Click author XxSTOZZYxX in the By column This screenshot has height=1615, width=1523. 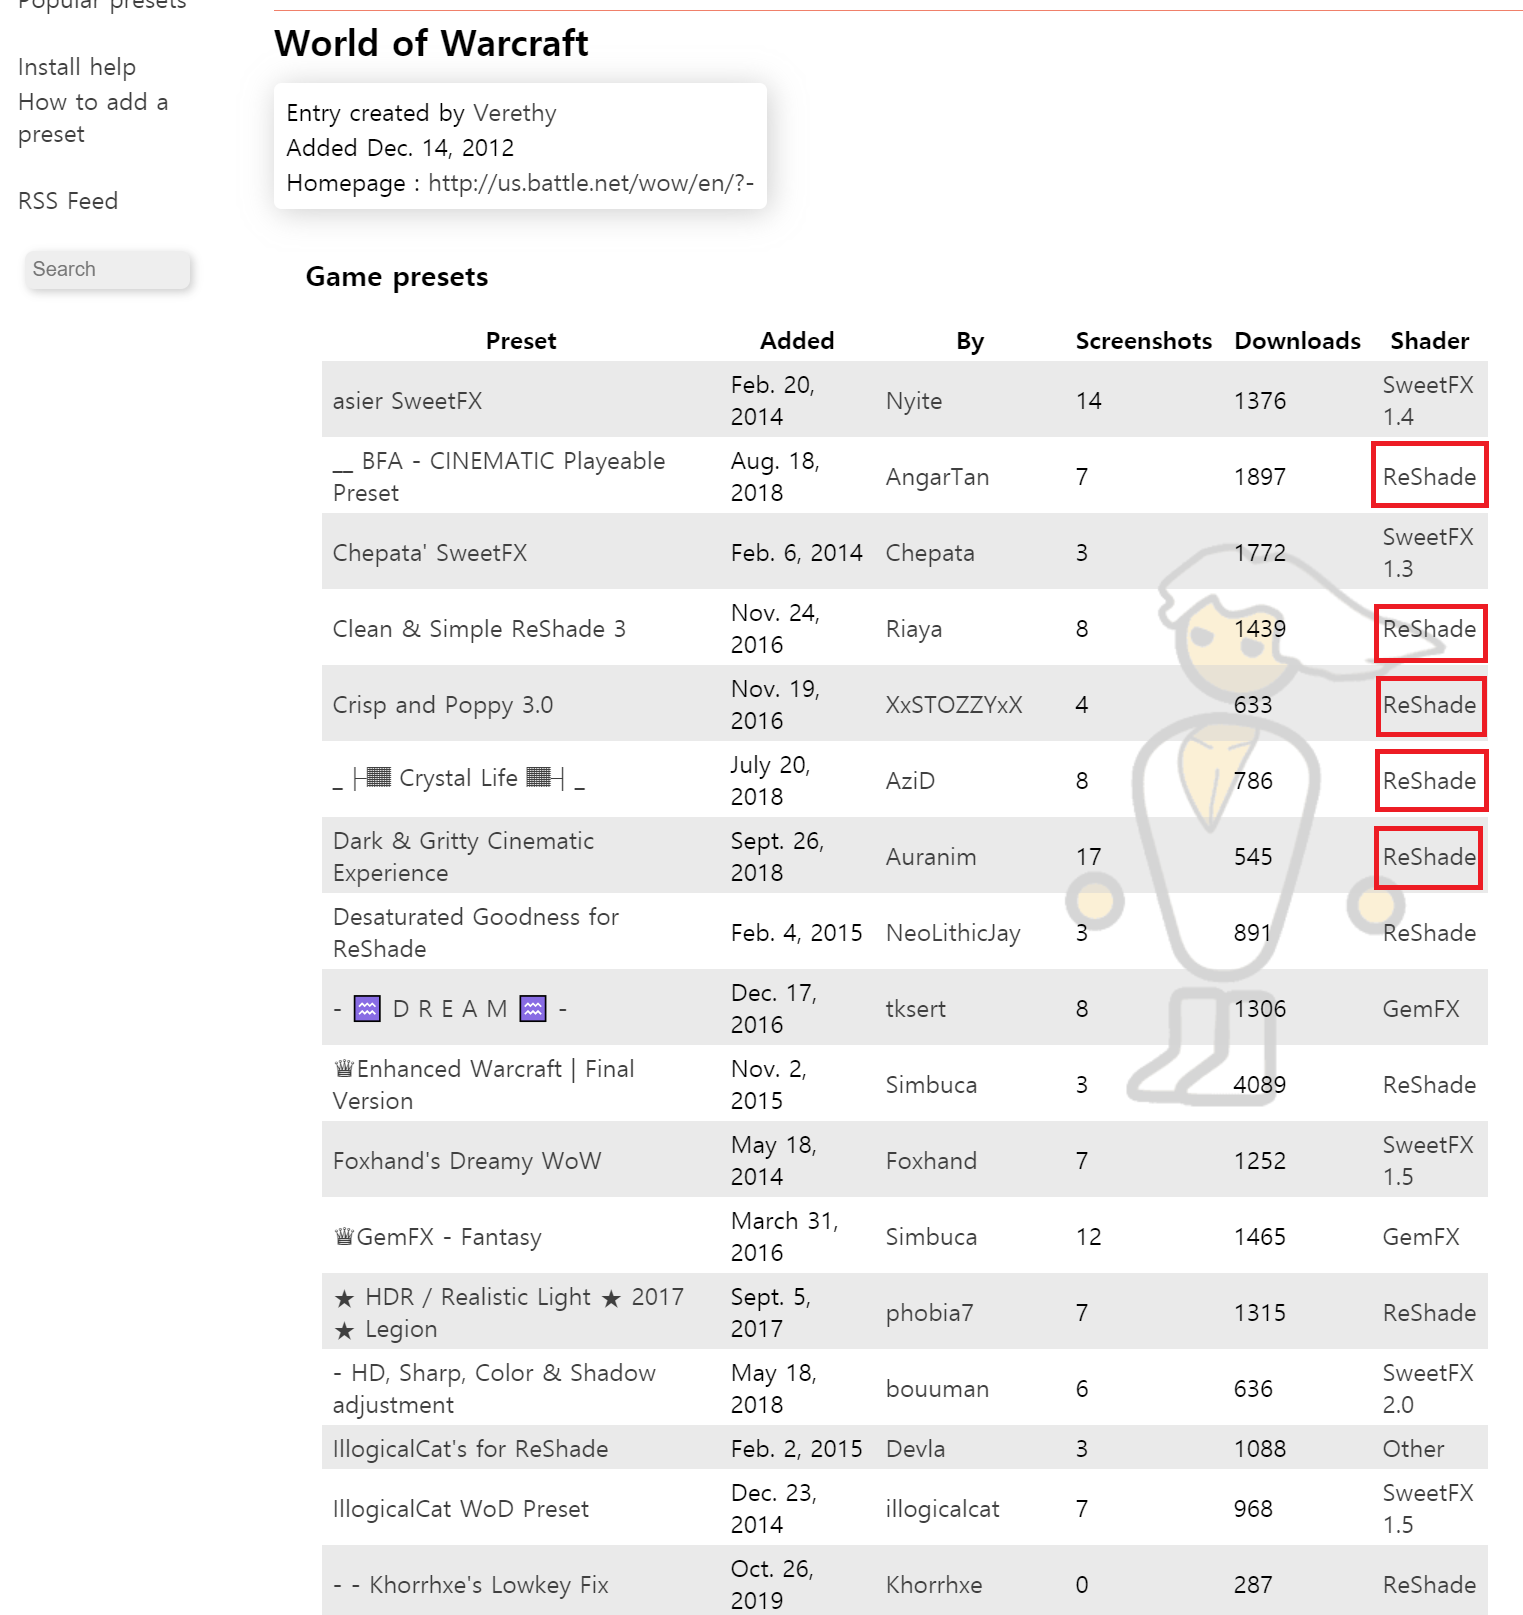(954, 705)
